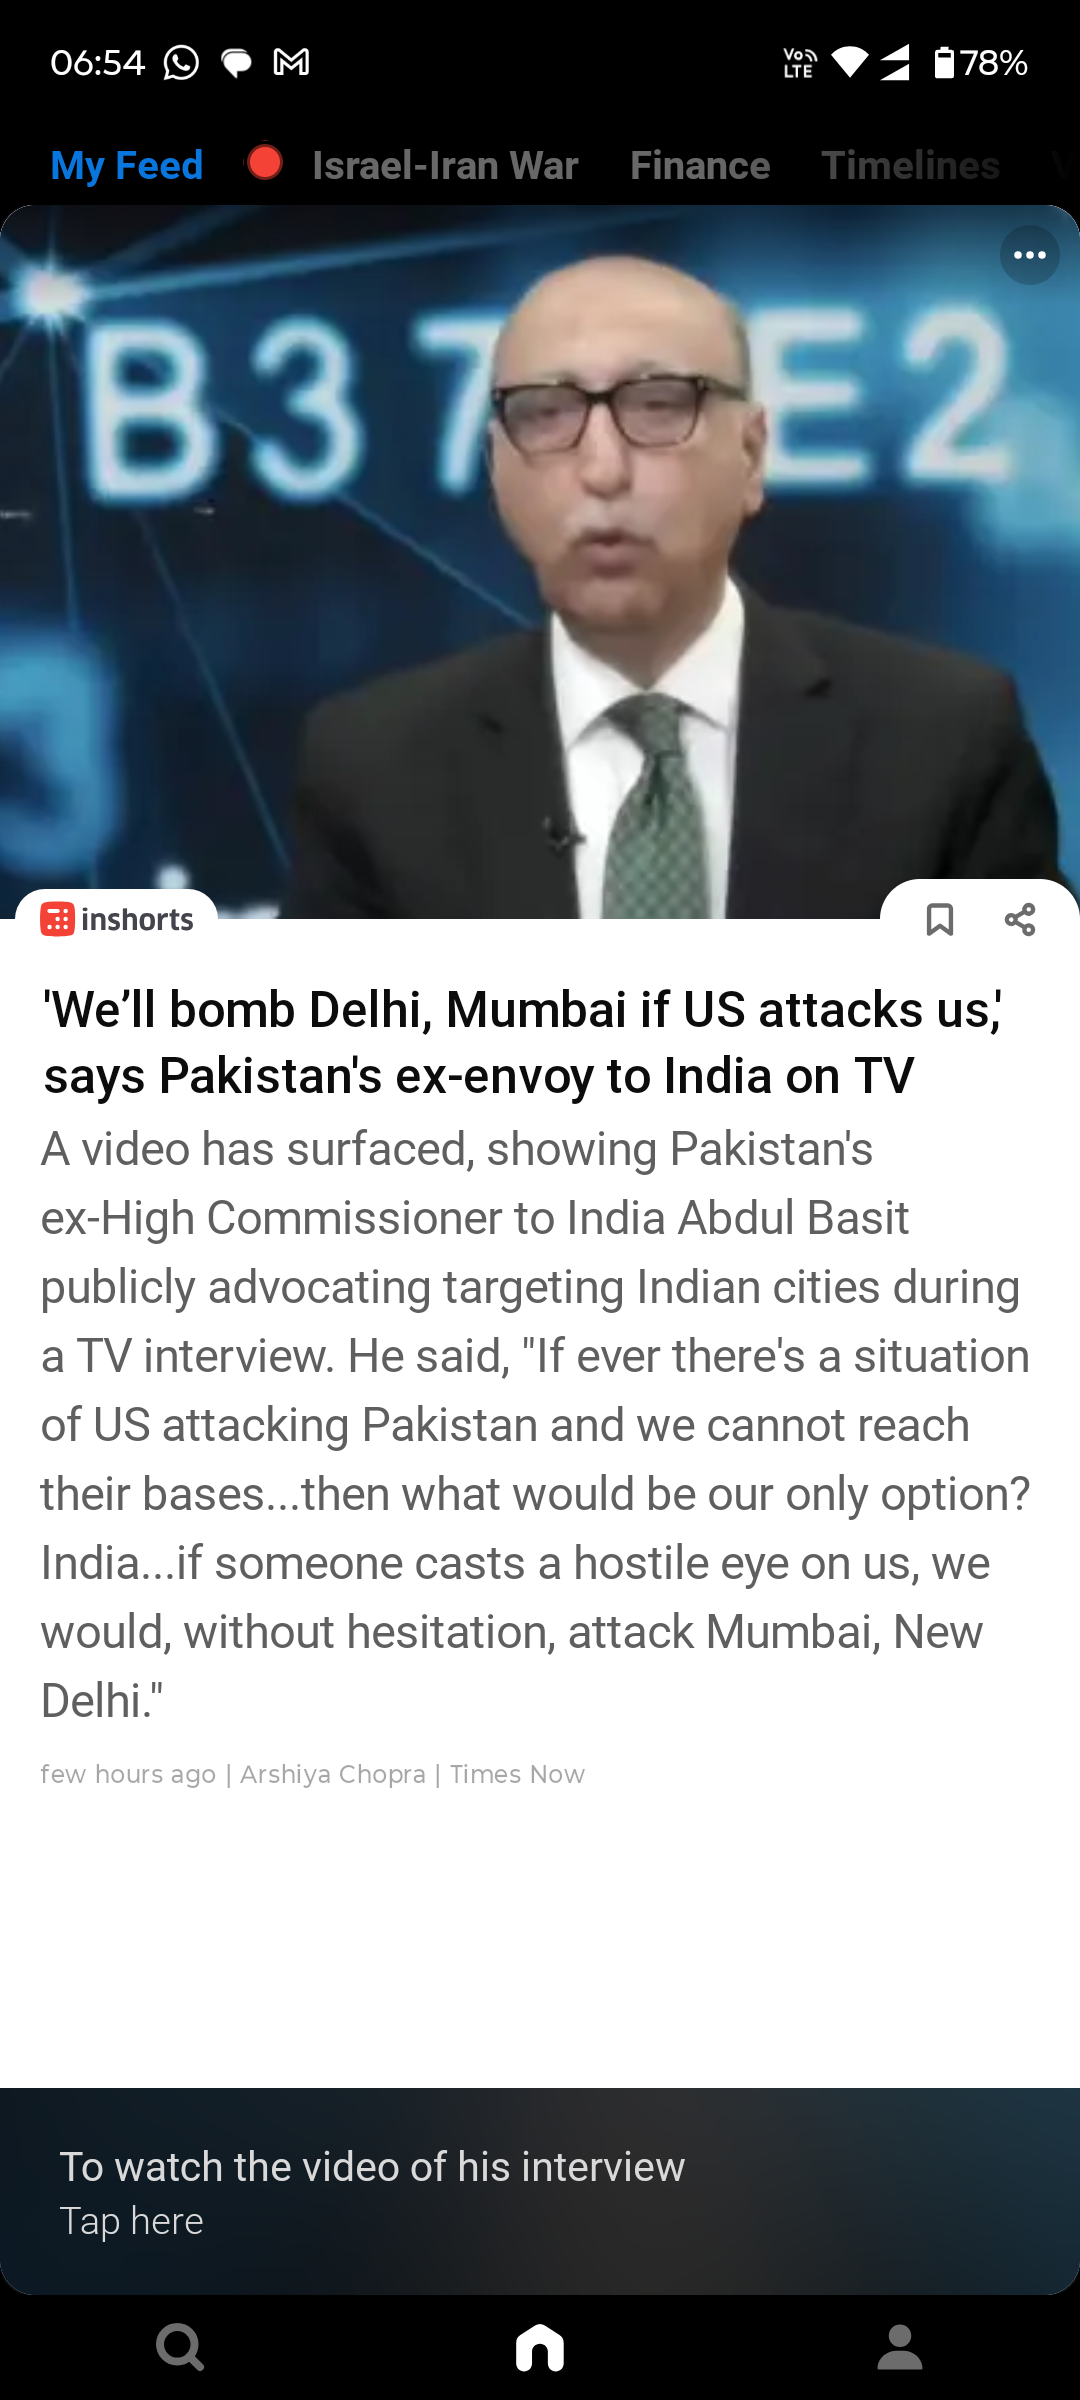The image size is (1080, 2400).
Task: Open the search magnifier in the bottom bar
Action: (x=180, y=2347)
